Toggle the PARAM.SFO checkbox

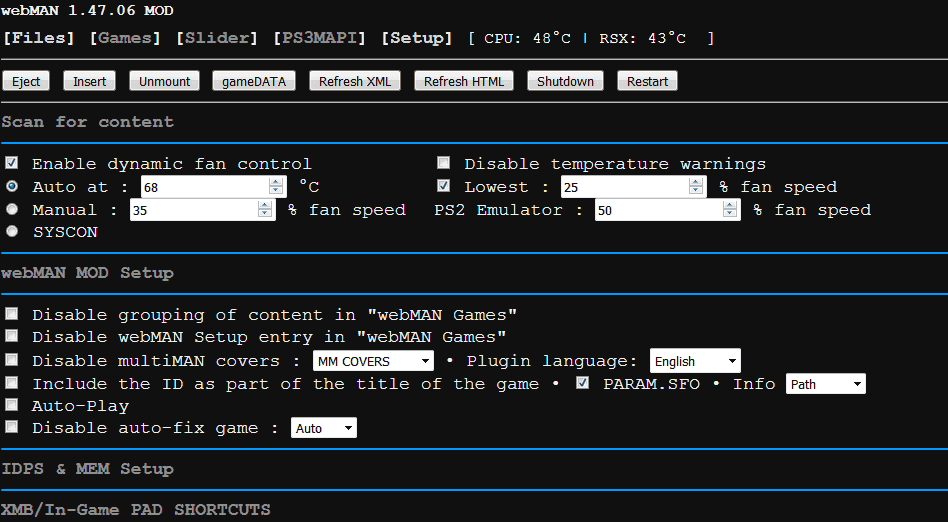582,383
